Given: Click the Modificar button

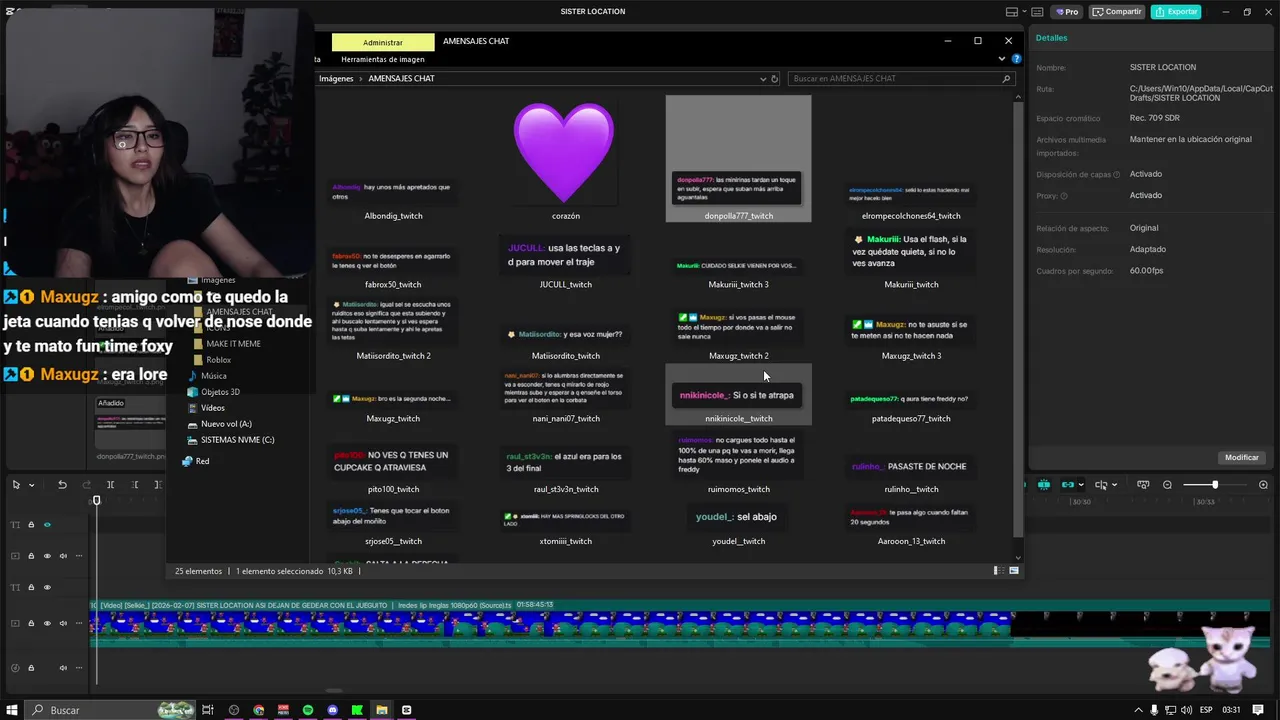Looking at the screenshot, I should (x=1242, y=457).
